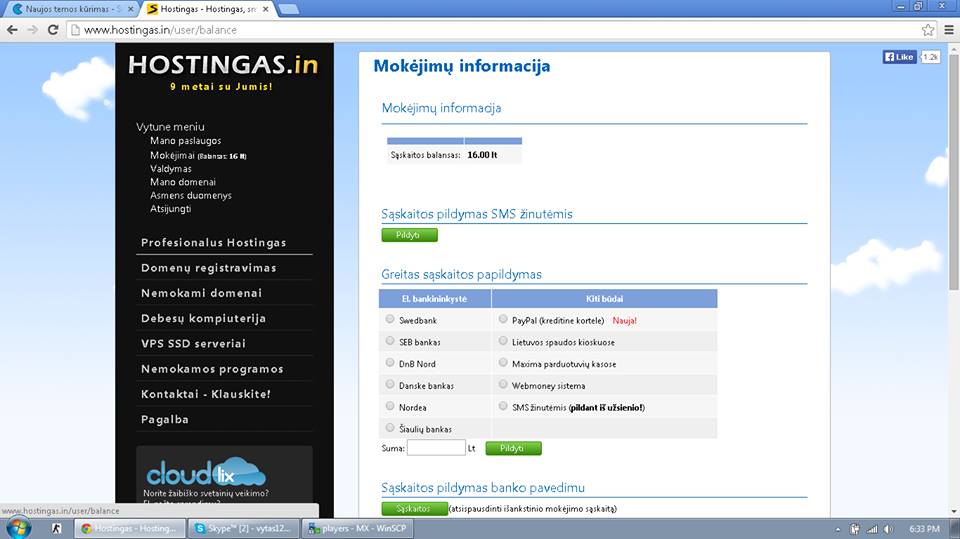Switch to the Naujos temos kūrimas tab
This screenshot has height=539, width=960.
(70, 9)
